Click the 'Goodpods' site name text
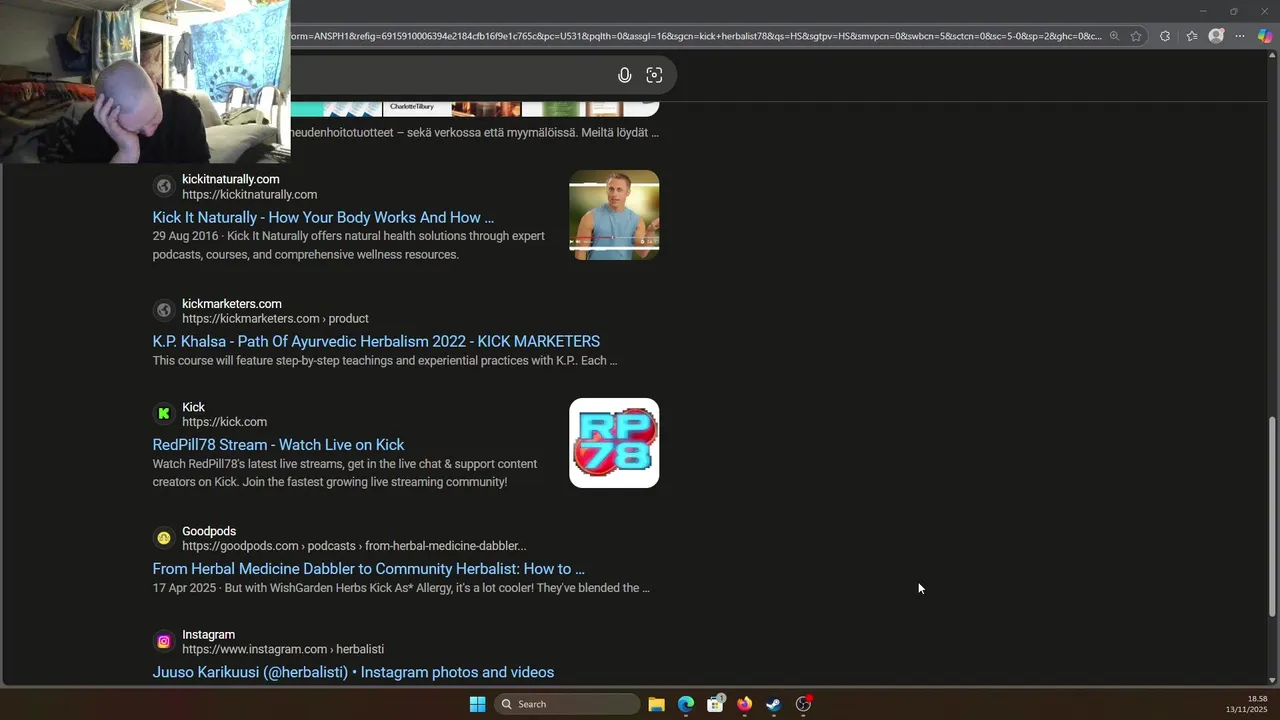This screenshot has height=720, width=1280. click(209, 531)
